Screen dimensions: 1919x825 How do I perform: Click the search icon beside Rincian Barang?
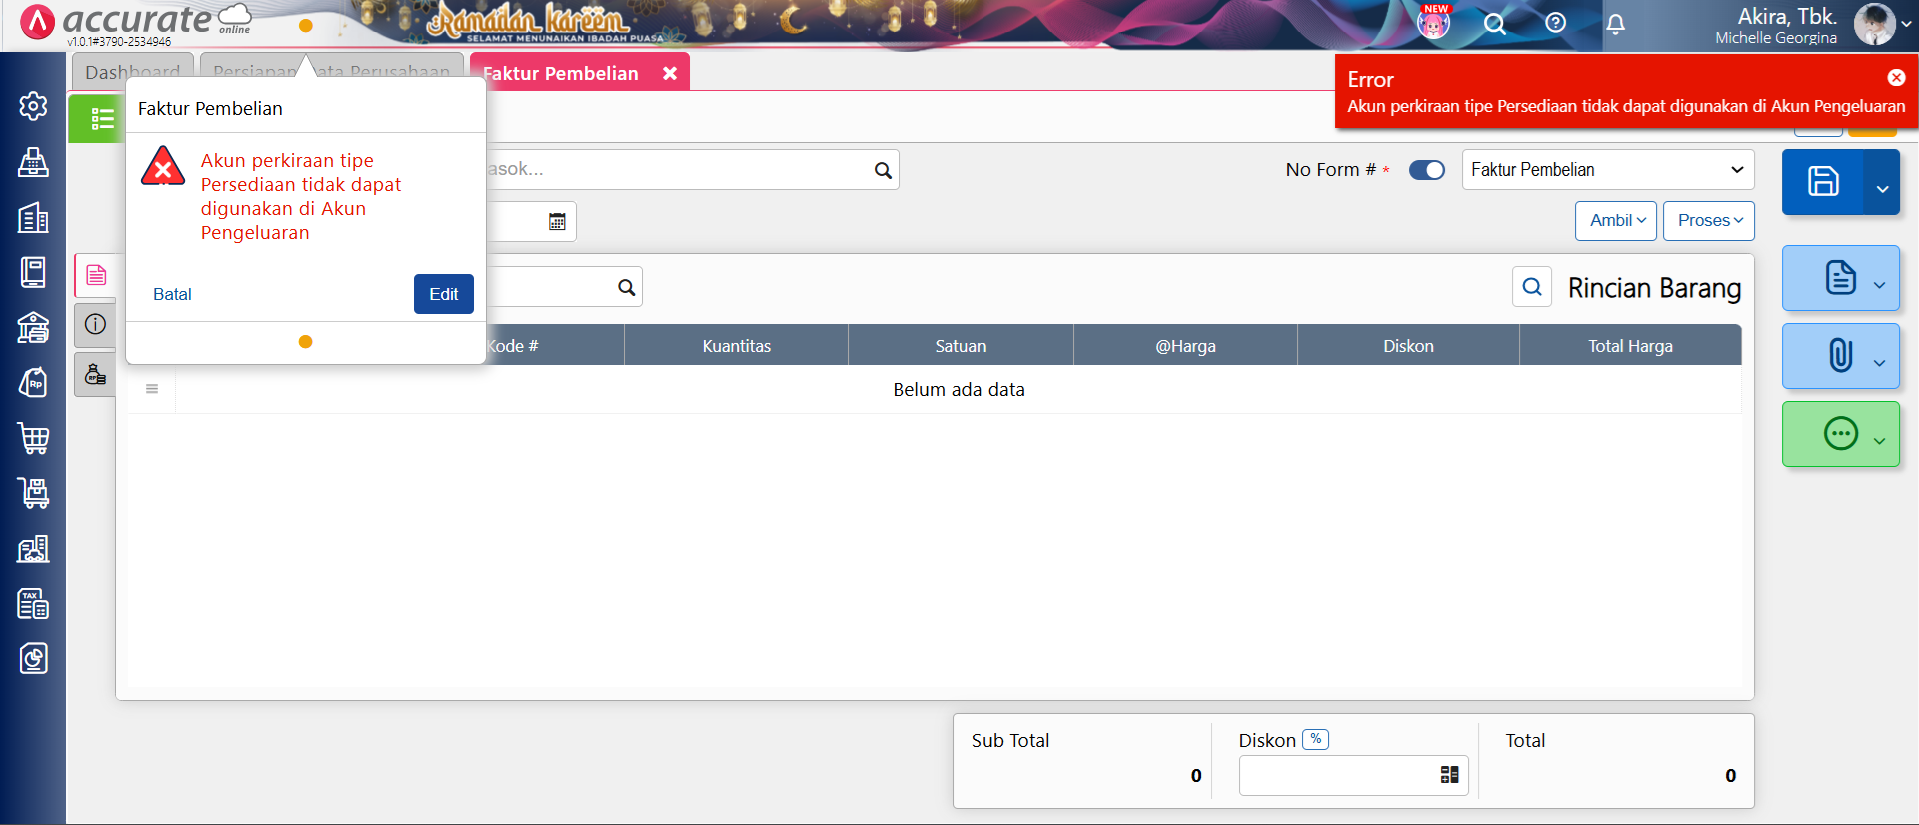(1531, 288)
